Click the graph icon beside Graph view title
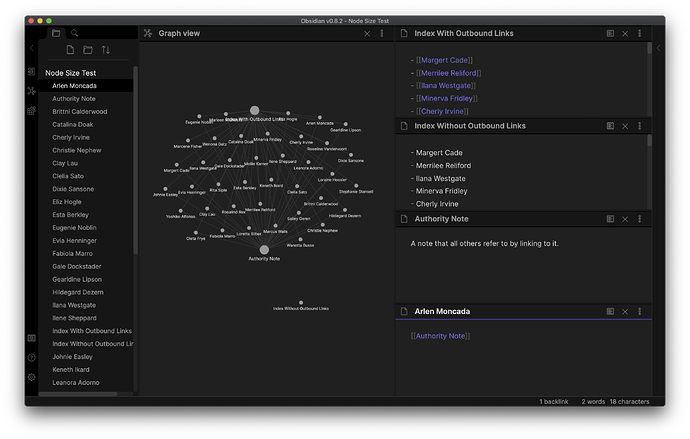The image size is (690, 439). point(148,33)
